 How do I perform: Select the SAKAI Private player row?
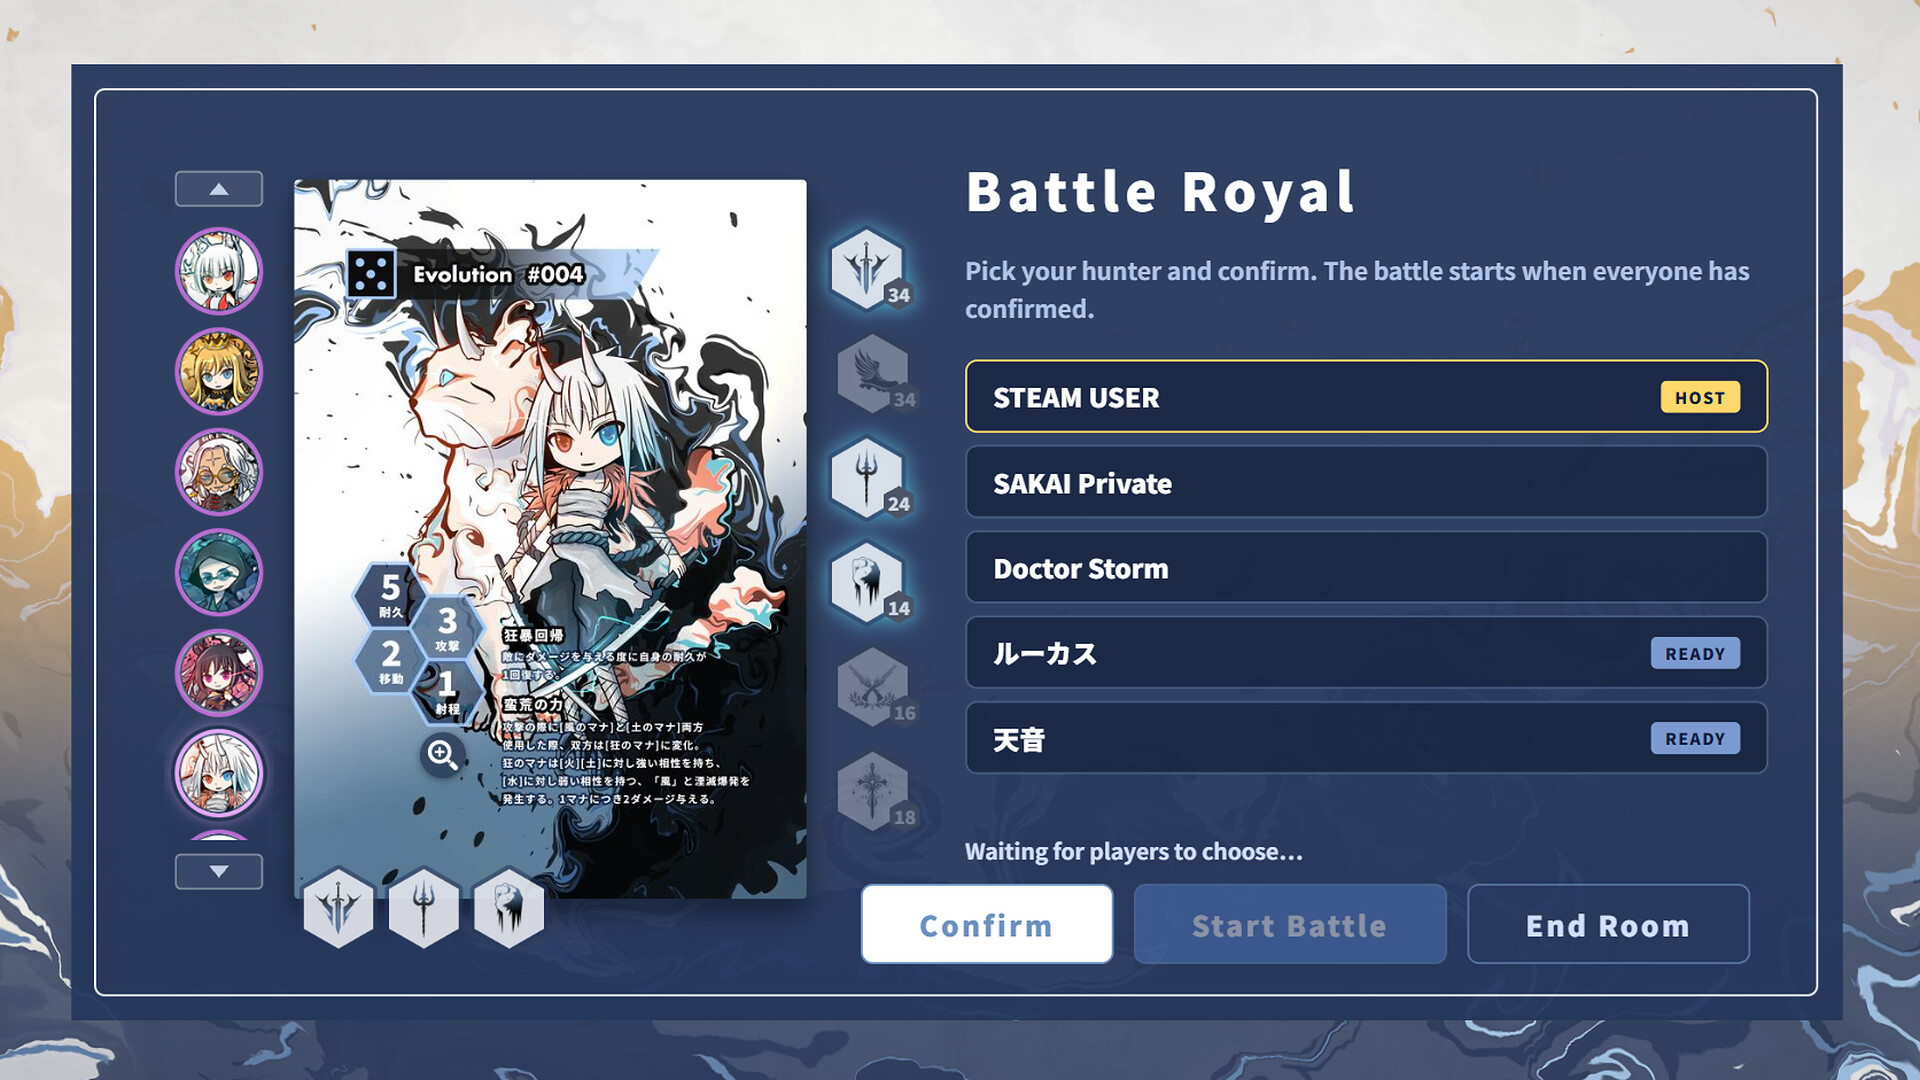(x=1366, y=482)
